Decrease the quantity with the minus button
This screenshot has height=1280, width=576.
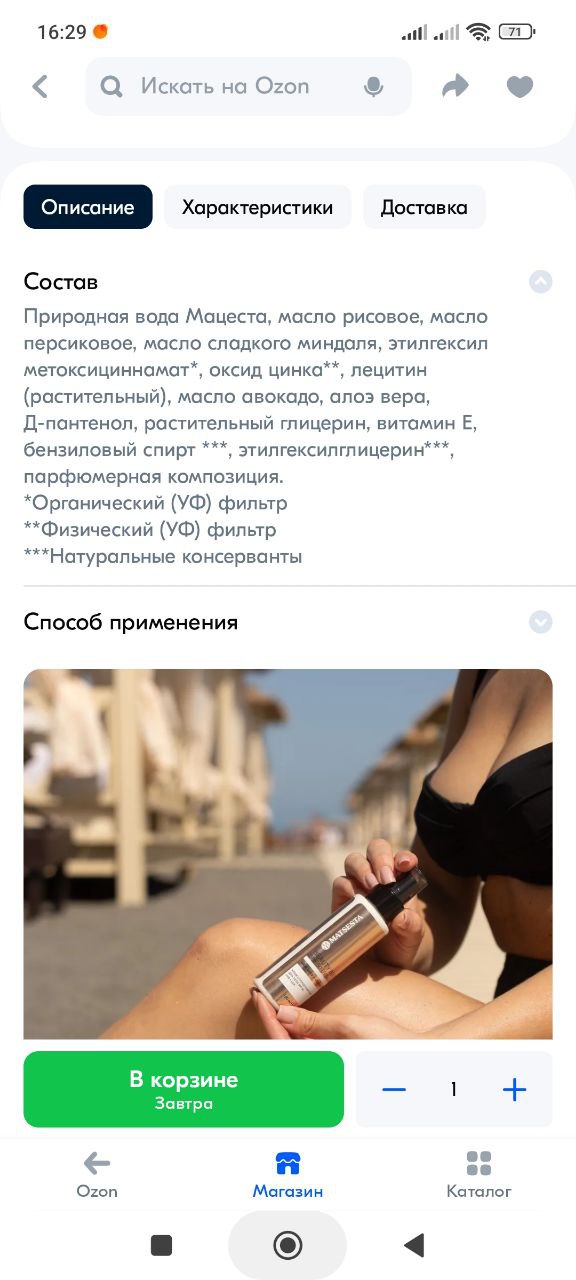(x=394, y=1089)
